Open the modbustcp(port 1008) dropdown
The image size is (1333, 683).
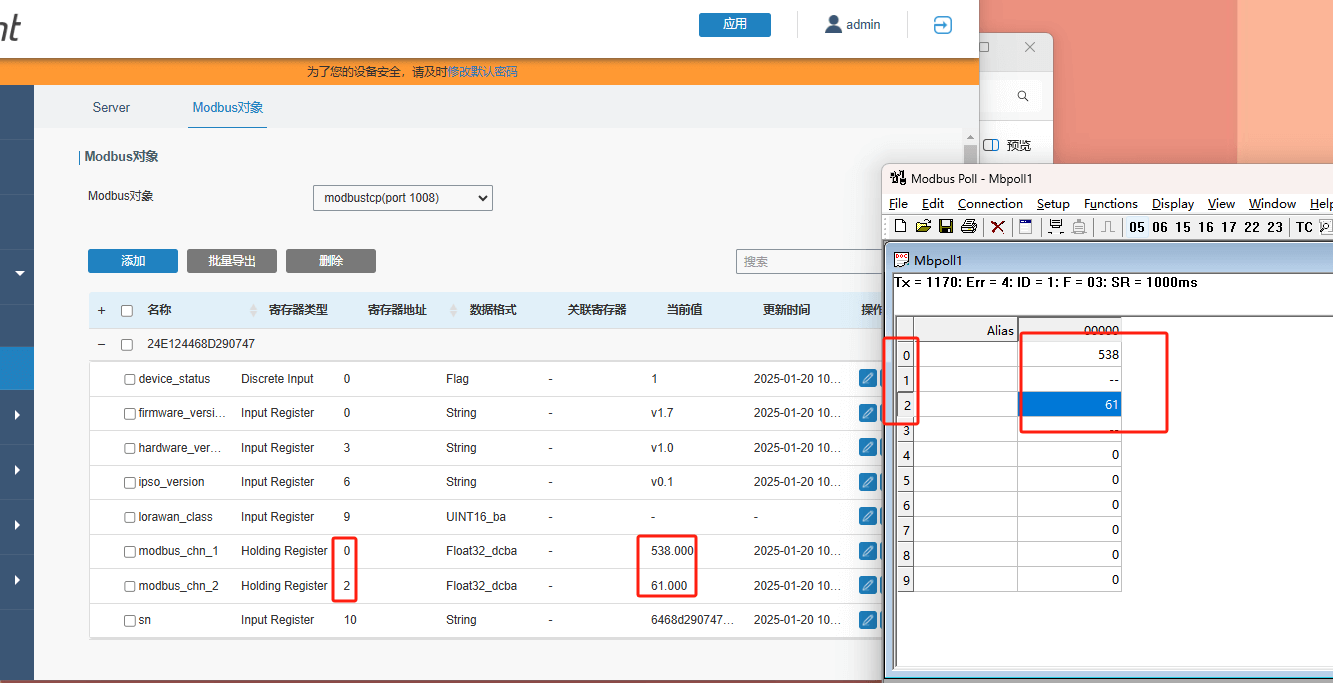click(402, 198)
